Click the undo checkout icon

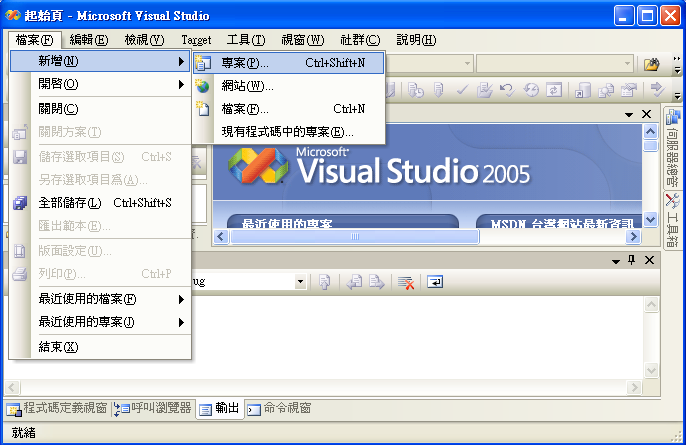click(x=508, y=90)
